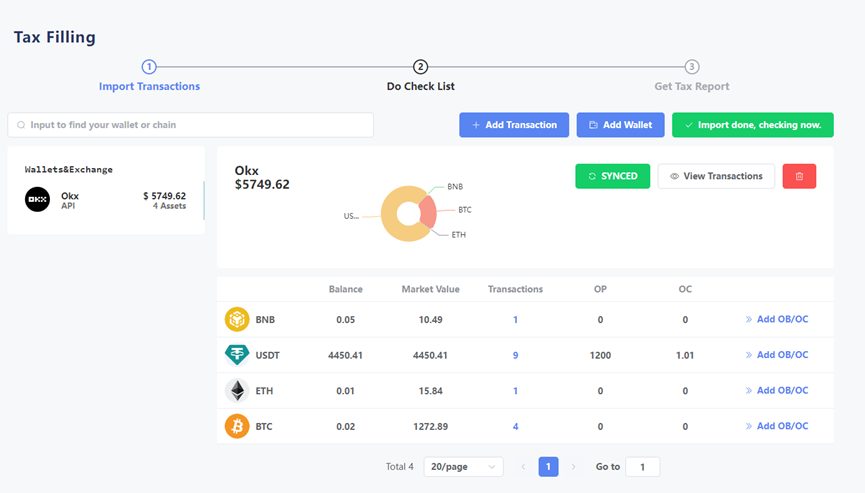Click the Wallets&Exchange heading

point(68,169)
